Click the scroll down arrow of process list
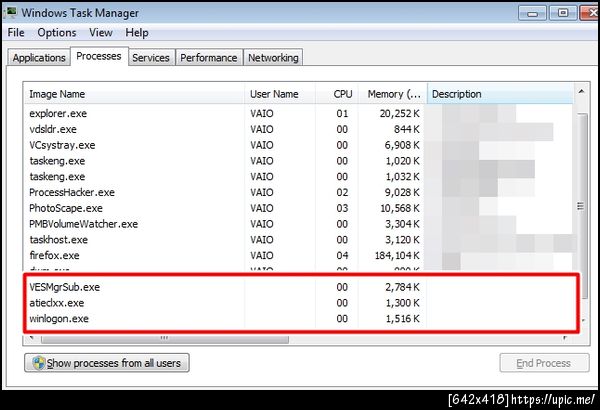600x410 pixels. tap(583, 320)
